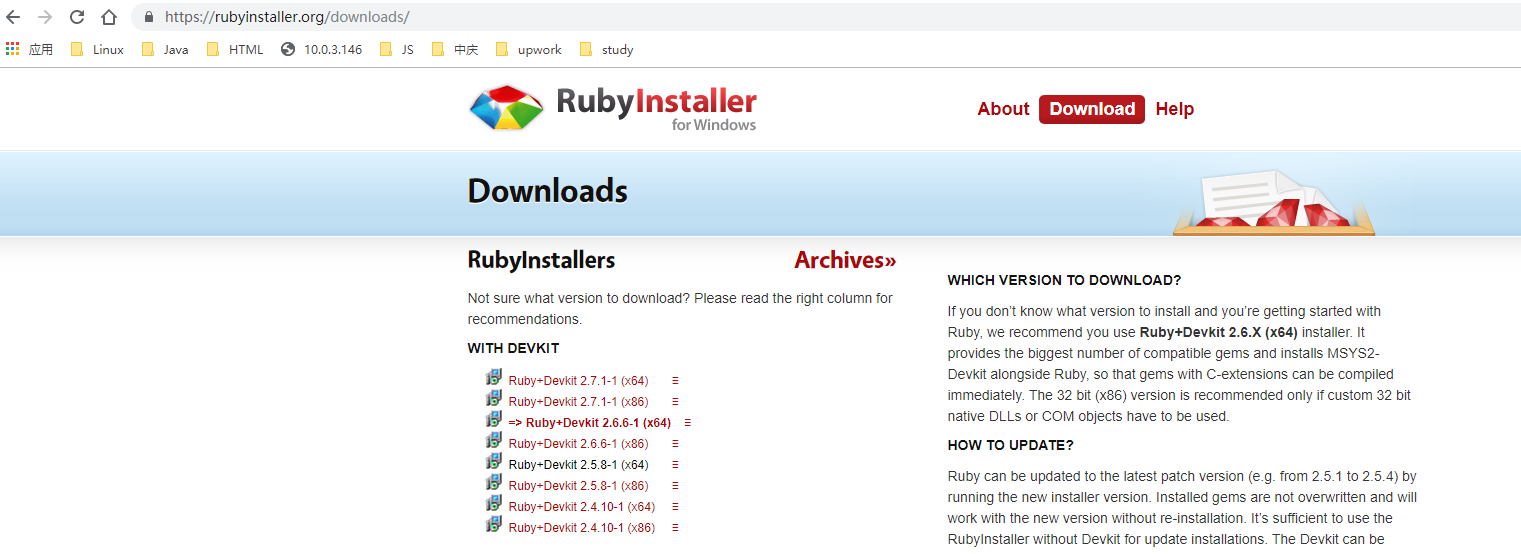Click the address bar URL field

click(825, 17)
